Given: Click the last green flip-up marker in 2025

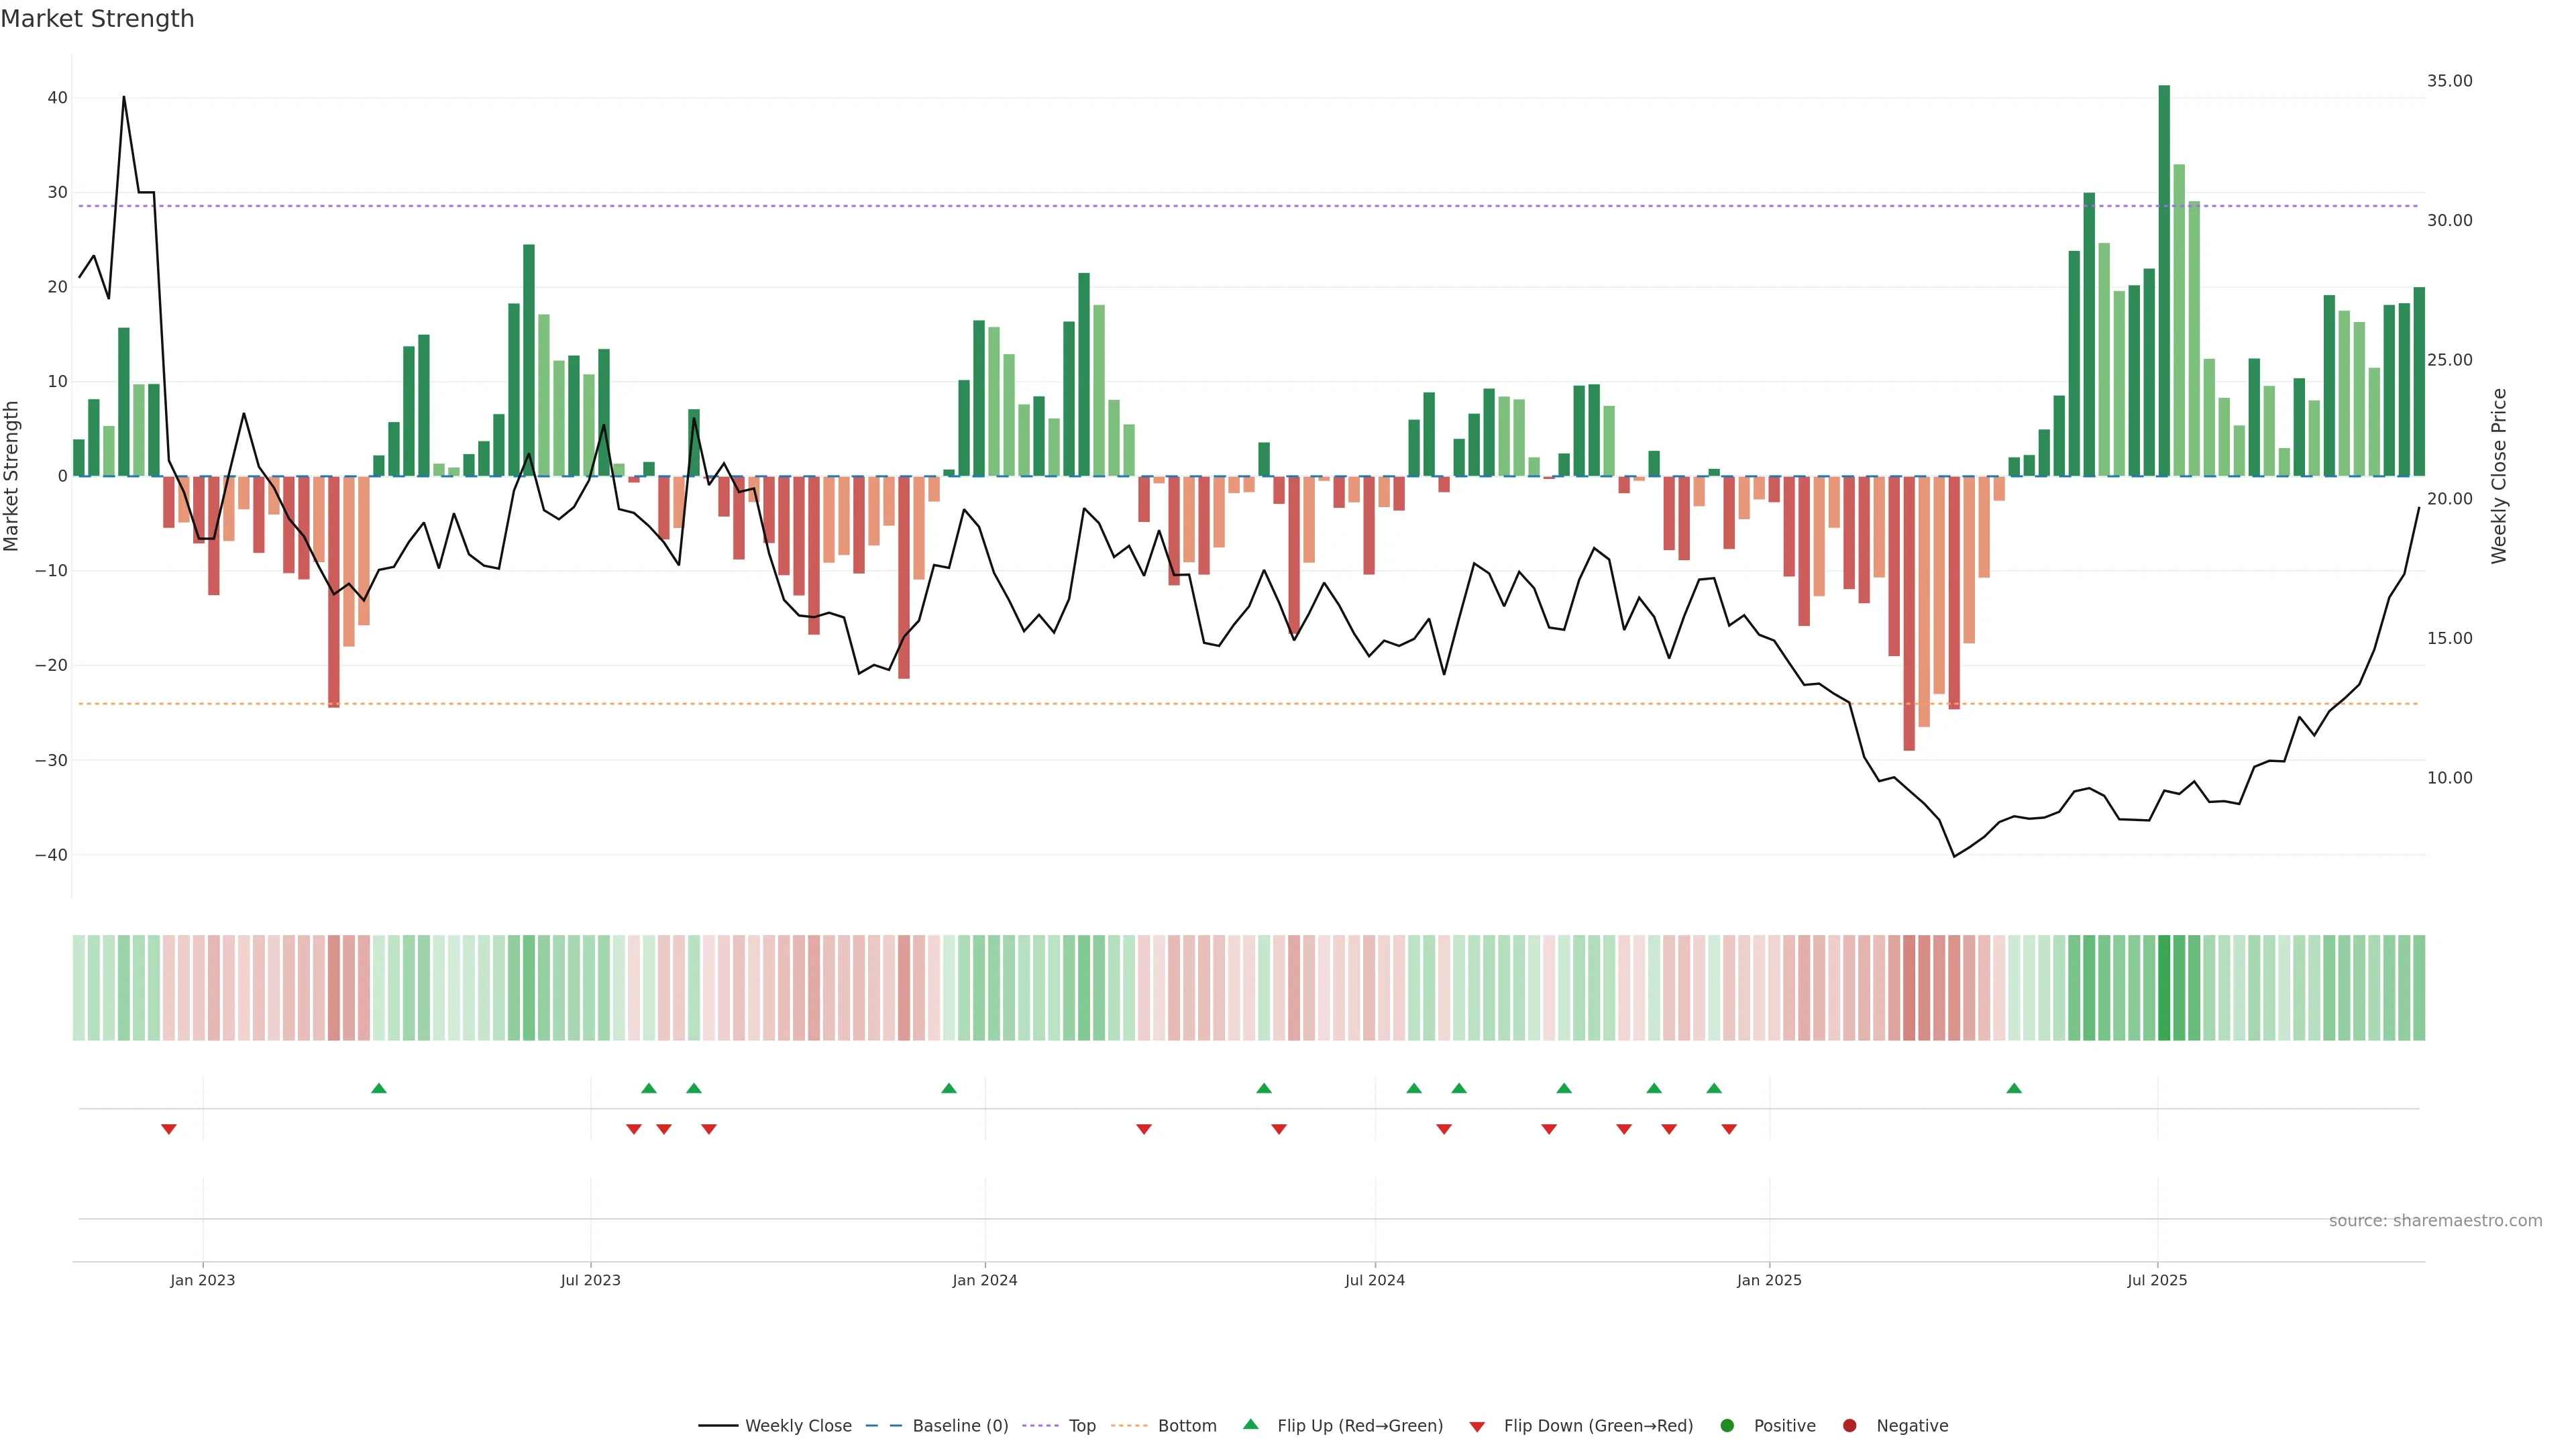Looking at the screenshot, I should tap(2014, 1088).
